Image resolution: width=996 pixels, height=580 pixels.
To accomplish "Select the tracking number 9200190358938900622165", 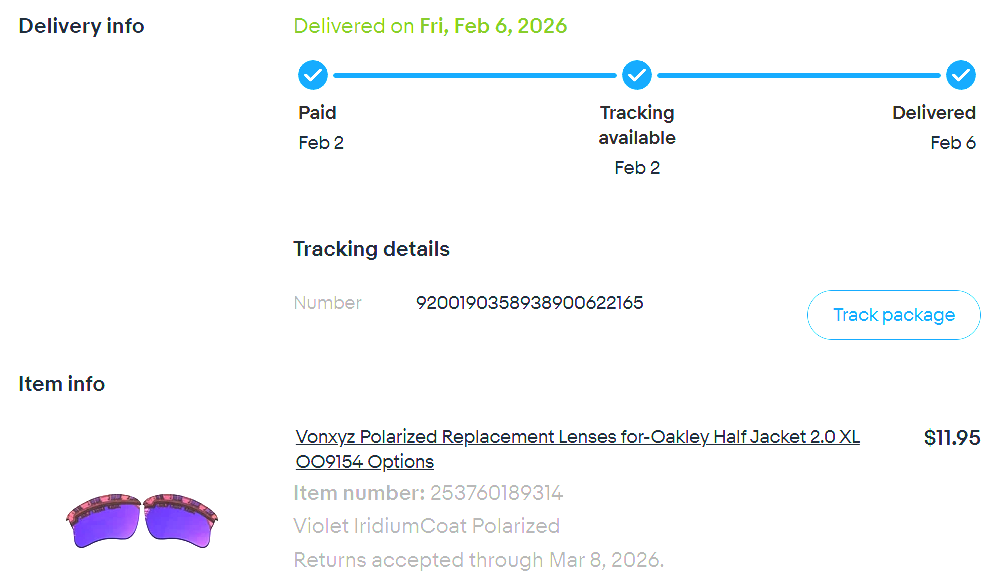I will coord(529,302).
